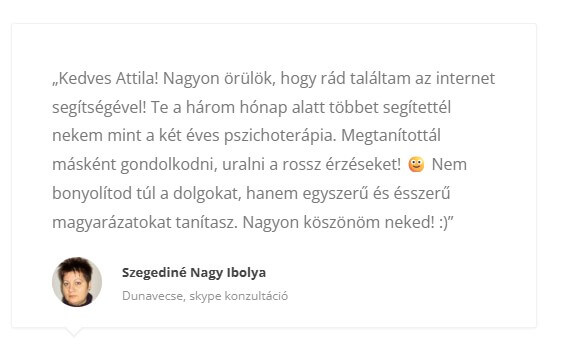Click the phrase rossz érzéseket!

pos(341,165)
